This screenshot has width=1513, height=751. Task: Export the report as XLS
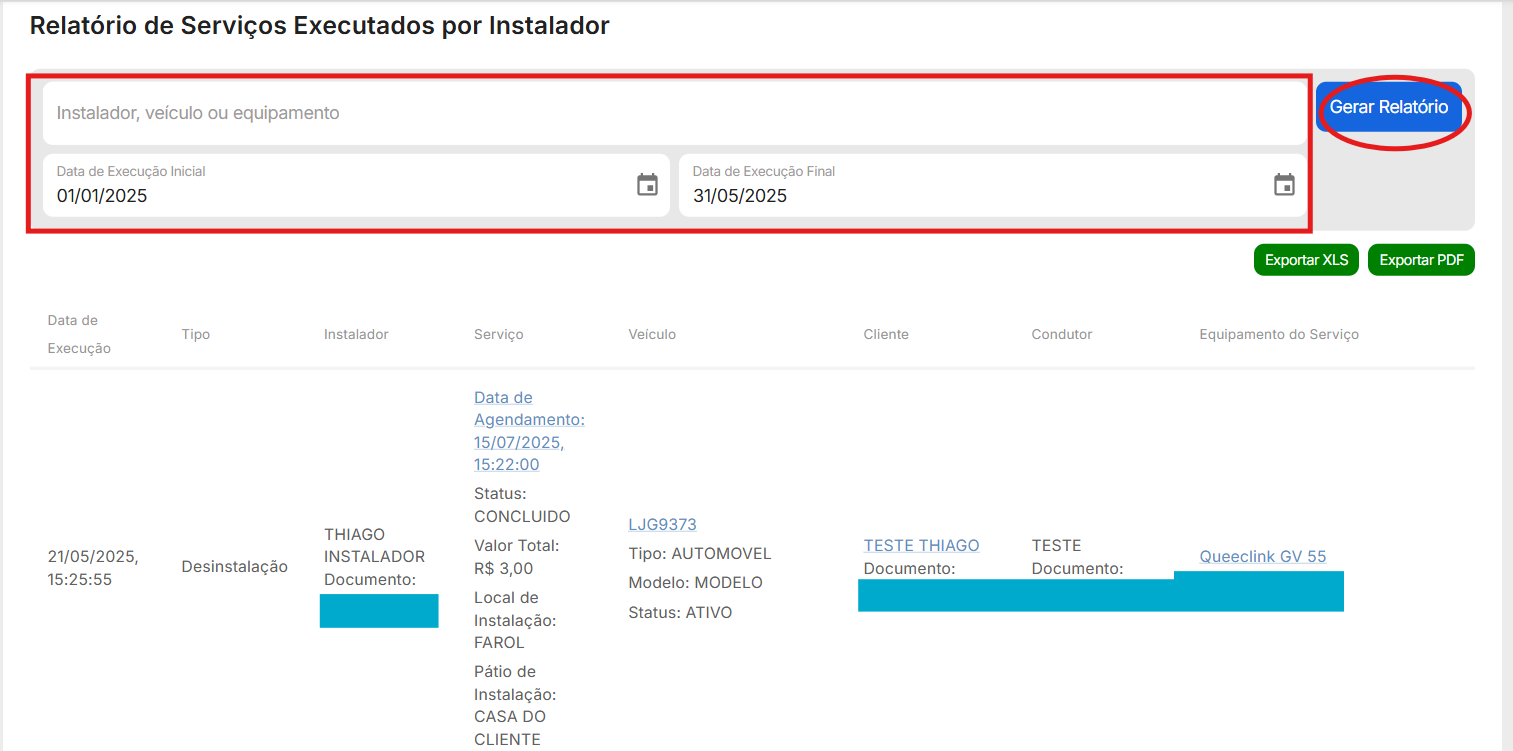(1306, 259)
